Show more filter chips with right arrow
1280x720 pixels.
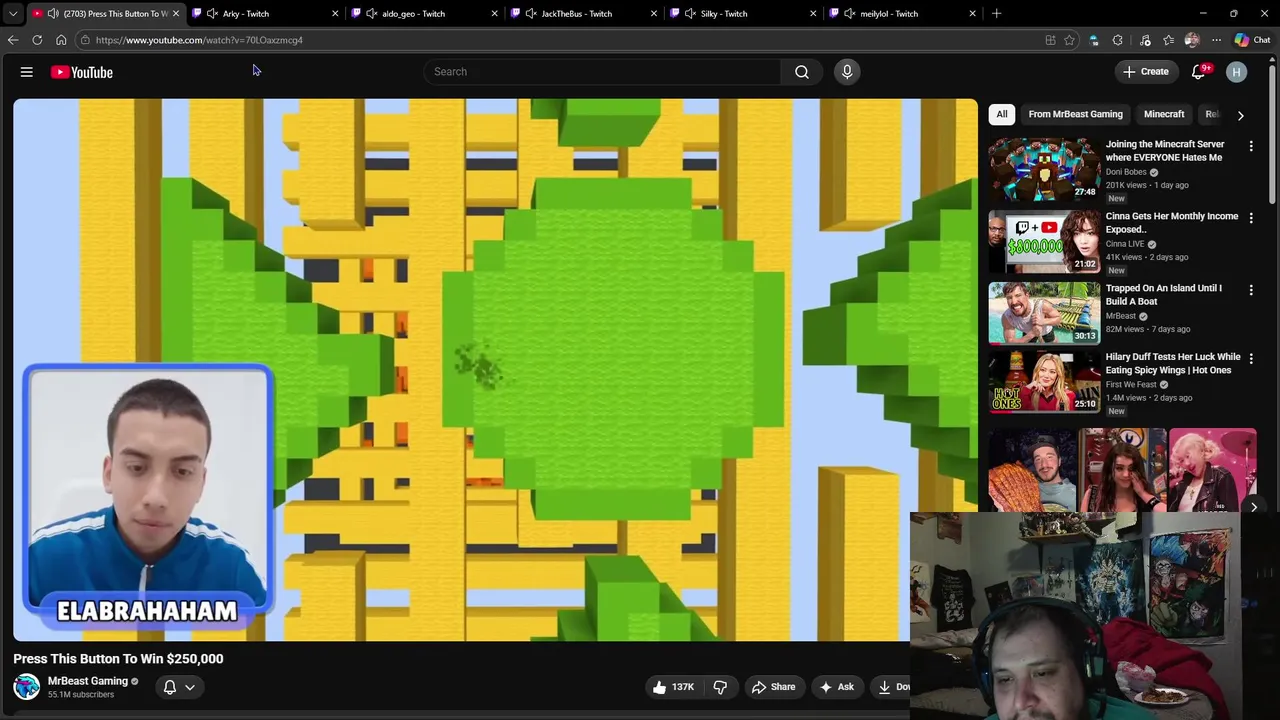click(x=1241, y=115)
